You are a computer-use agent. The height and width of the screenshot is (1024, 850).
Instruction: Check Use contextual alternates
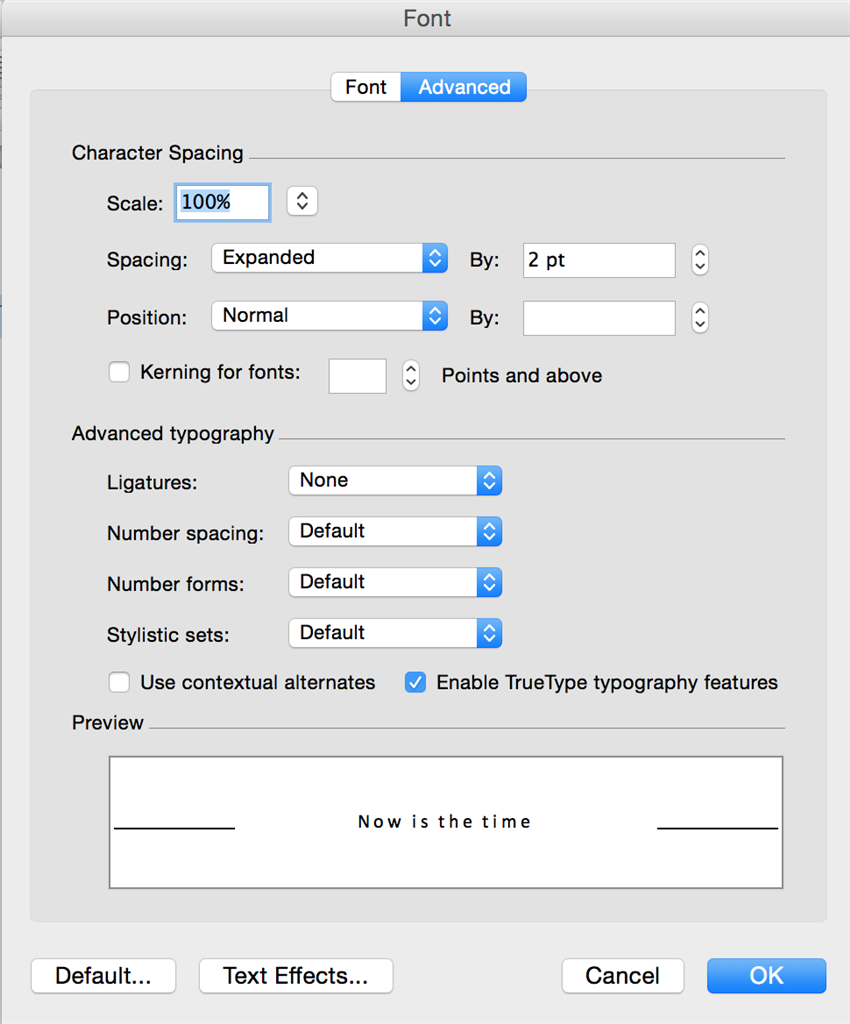[x=120, y=683]
